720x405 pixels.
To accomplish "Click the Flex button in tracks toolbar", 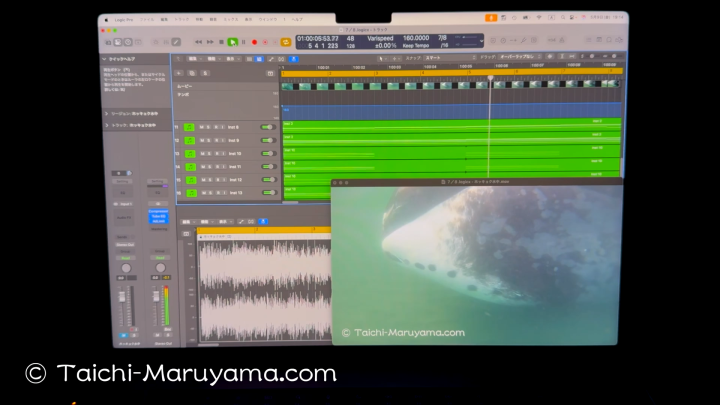I will pyautogui.click(x=281, y=59).
